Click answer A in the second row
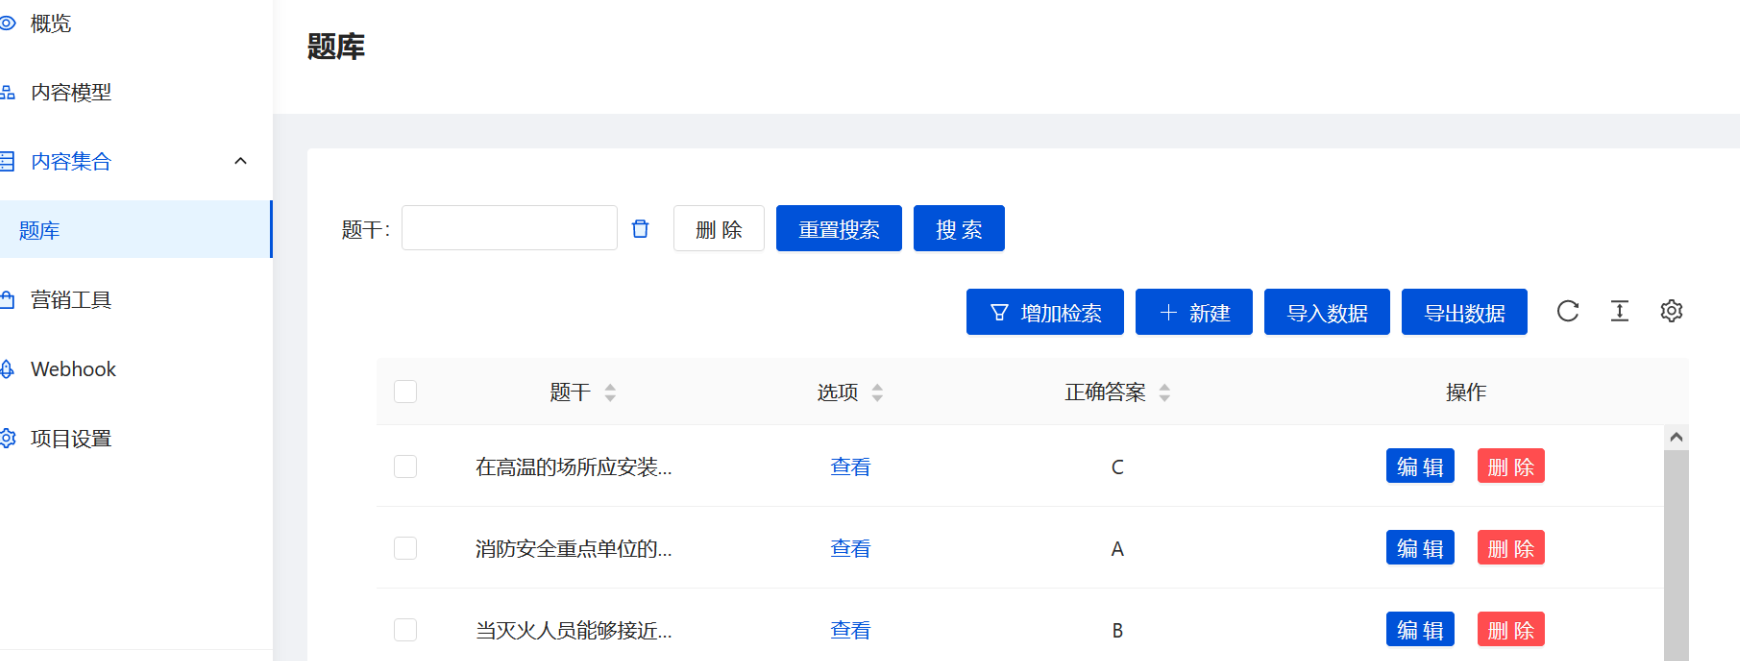Viewport: 1740px width, 661px height. (1117, 549)
